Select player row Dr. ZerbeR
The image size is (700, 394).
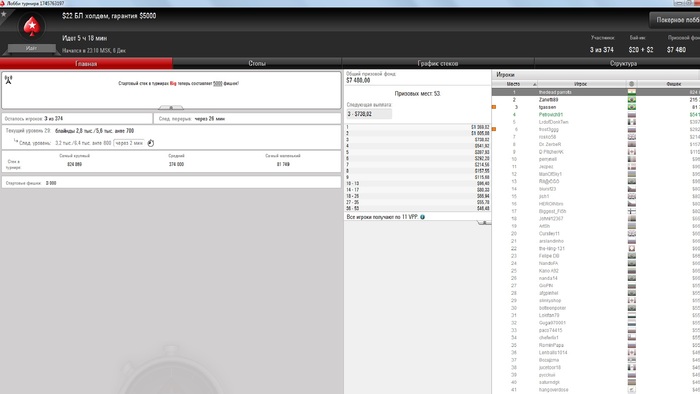(596, 144)
